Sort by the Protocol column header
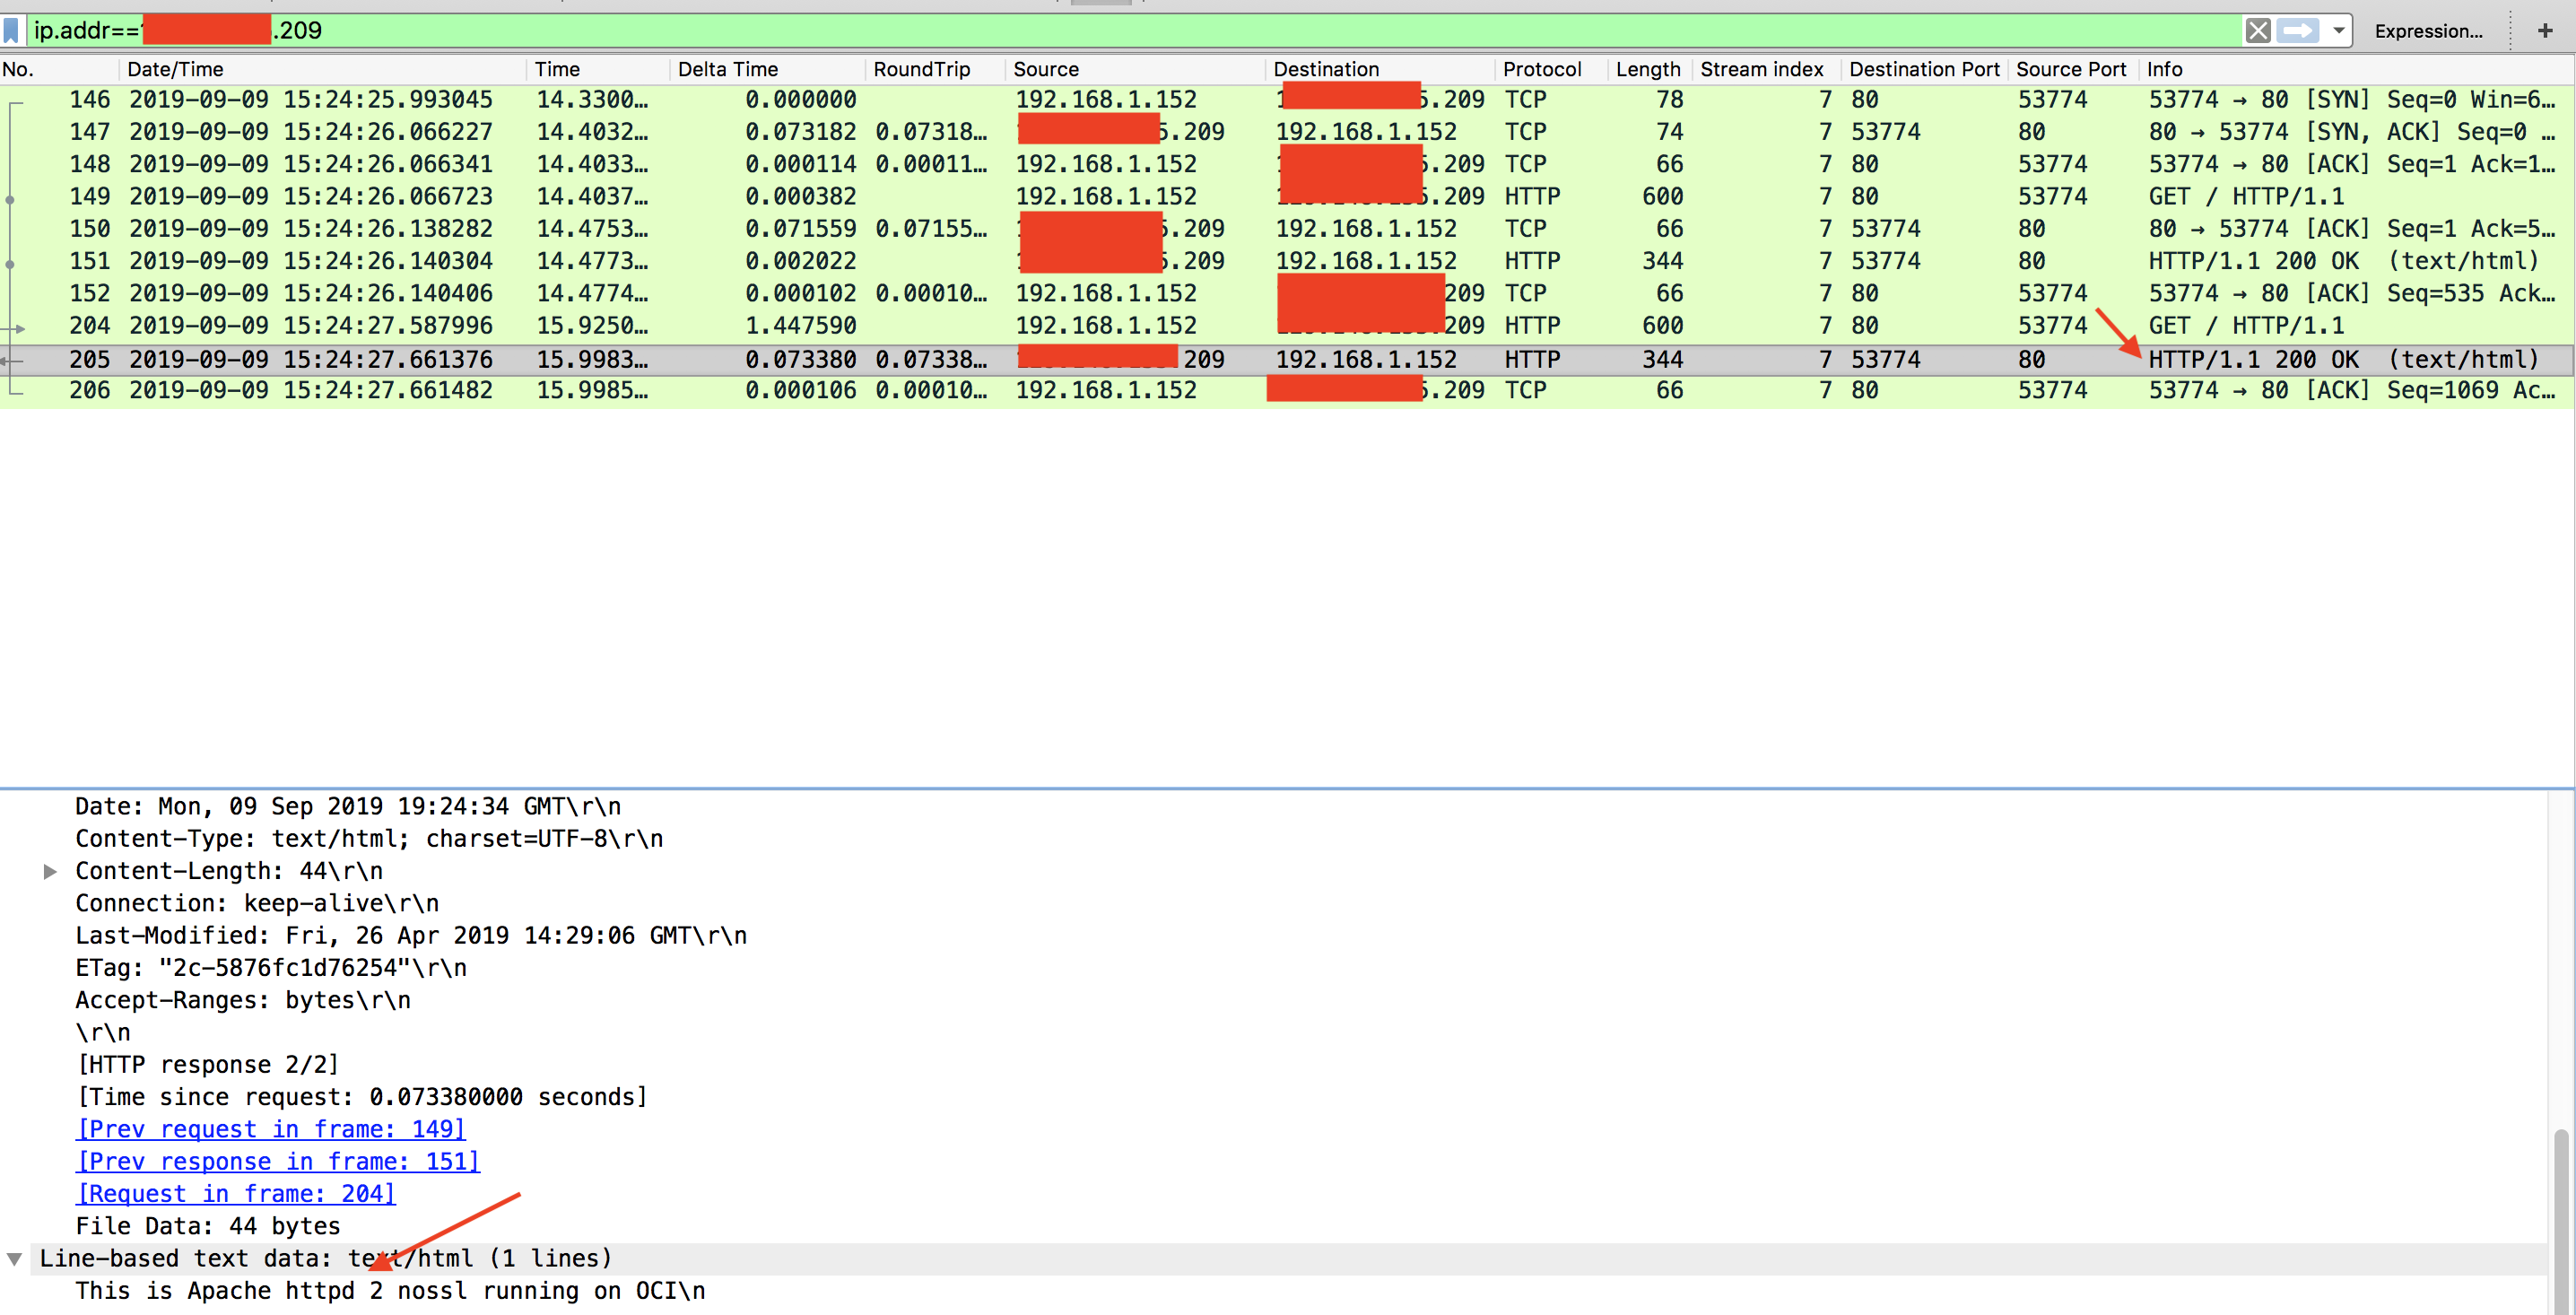Screen dimensions: 2576x1315 [x=1541, y=69]
